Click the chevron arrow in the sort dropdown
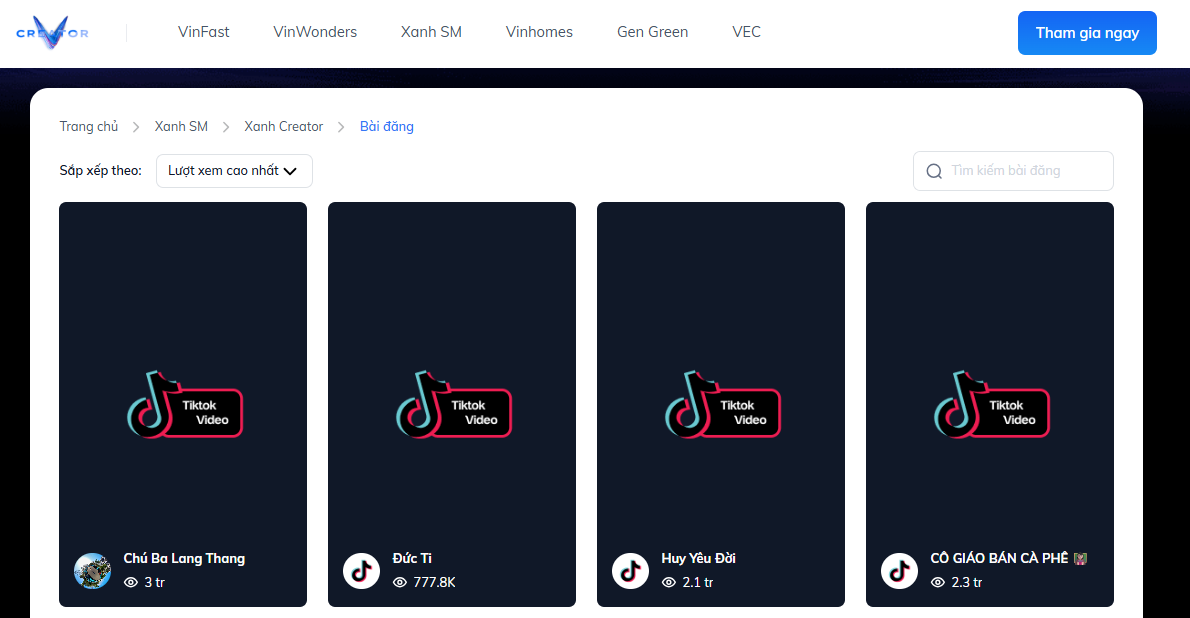Screen dimensions: 1190x618 291,171
